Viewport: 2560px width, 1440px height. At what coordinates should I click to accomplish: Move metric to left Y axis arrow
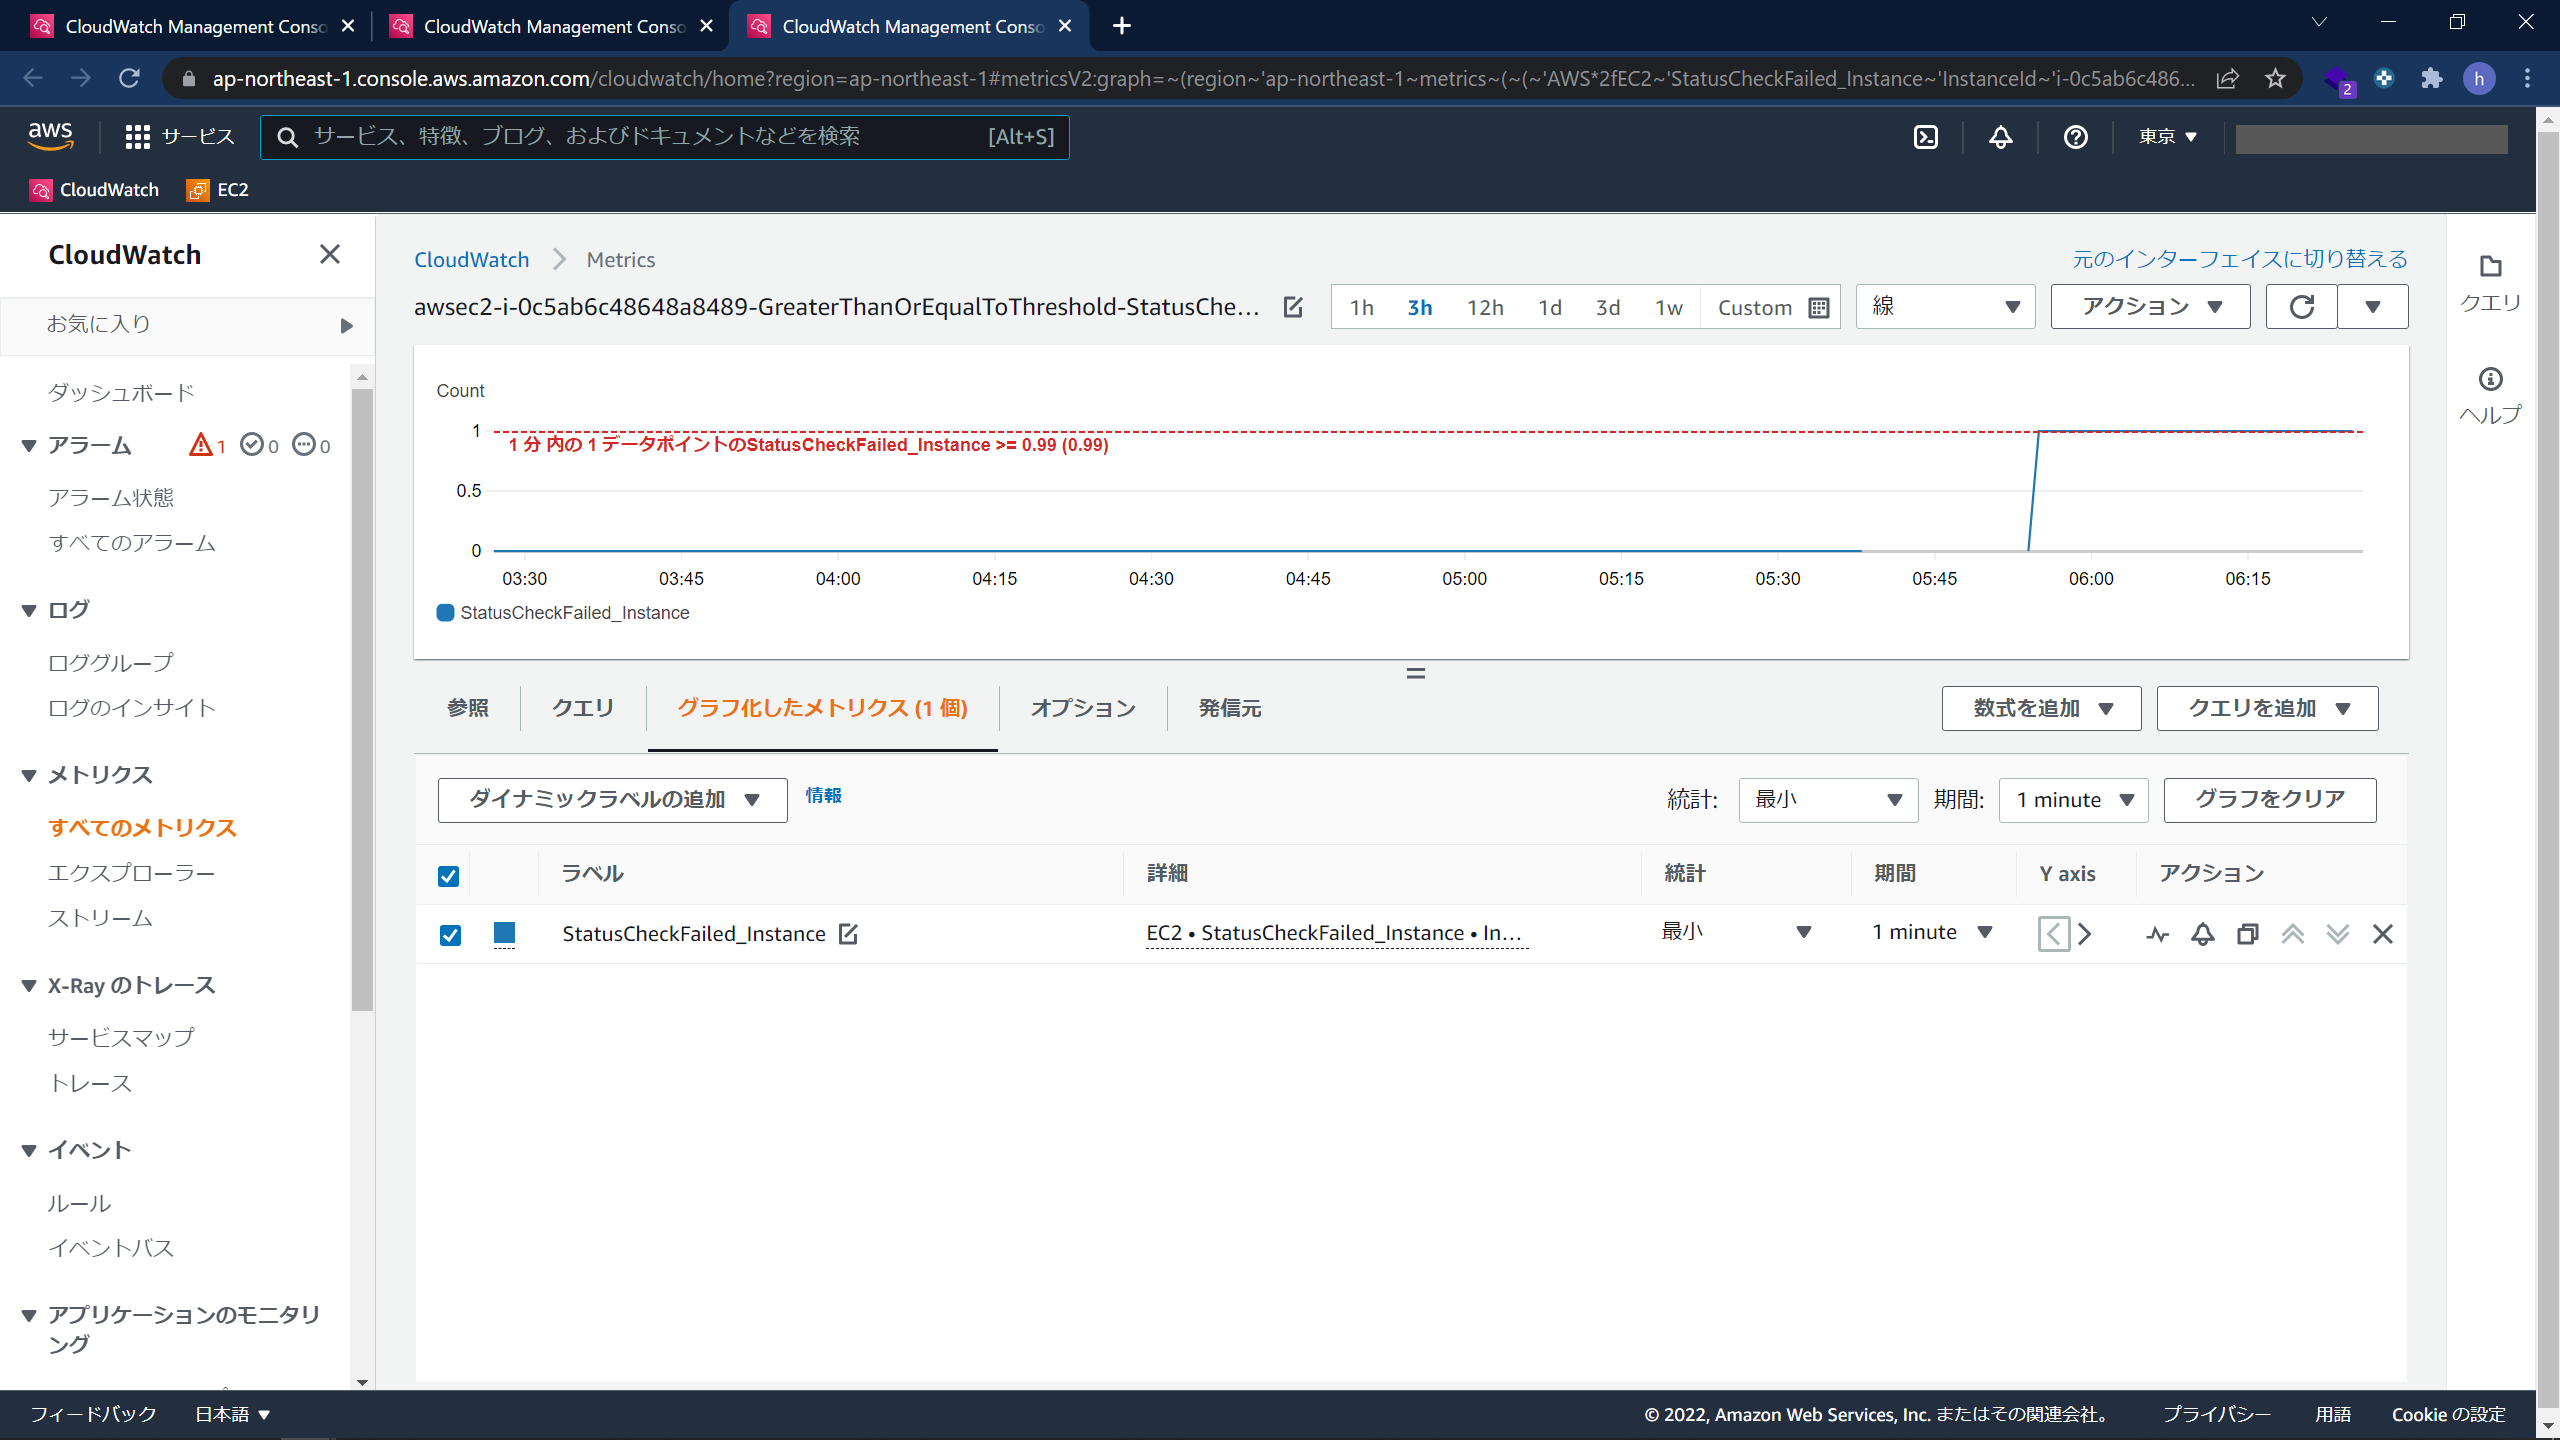coord(2054,934)
